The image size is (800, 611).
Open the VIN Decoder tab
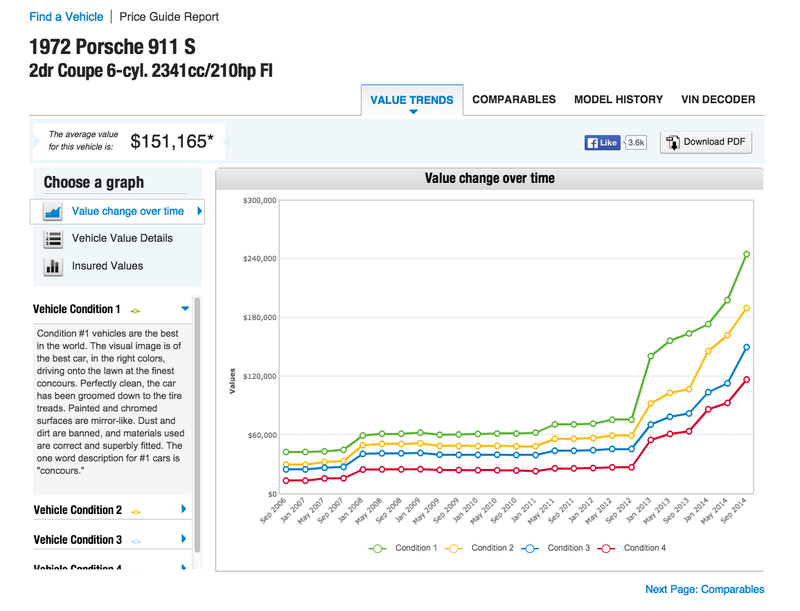click(718, 99)
